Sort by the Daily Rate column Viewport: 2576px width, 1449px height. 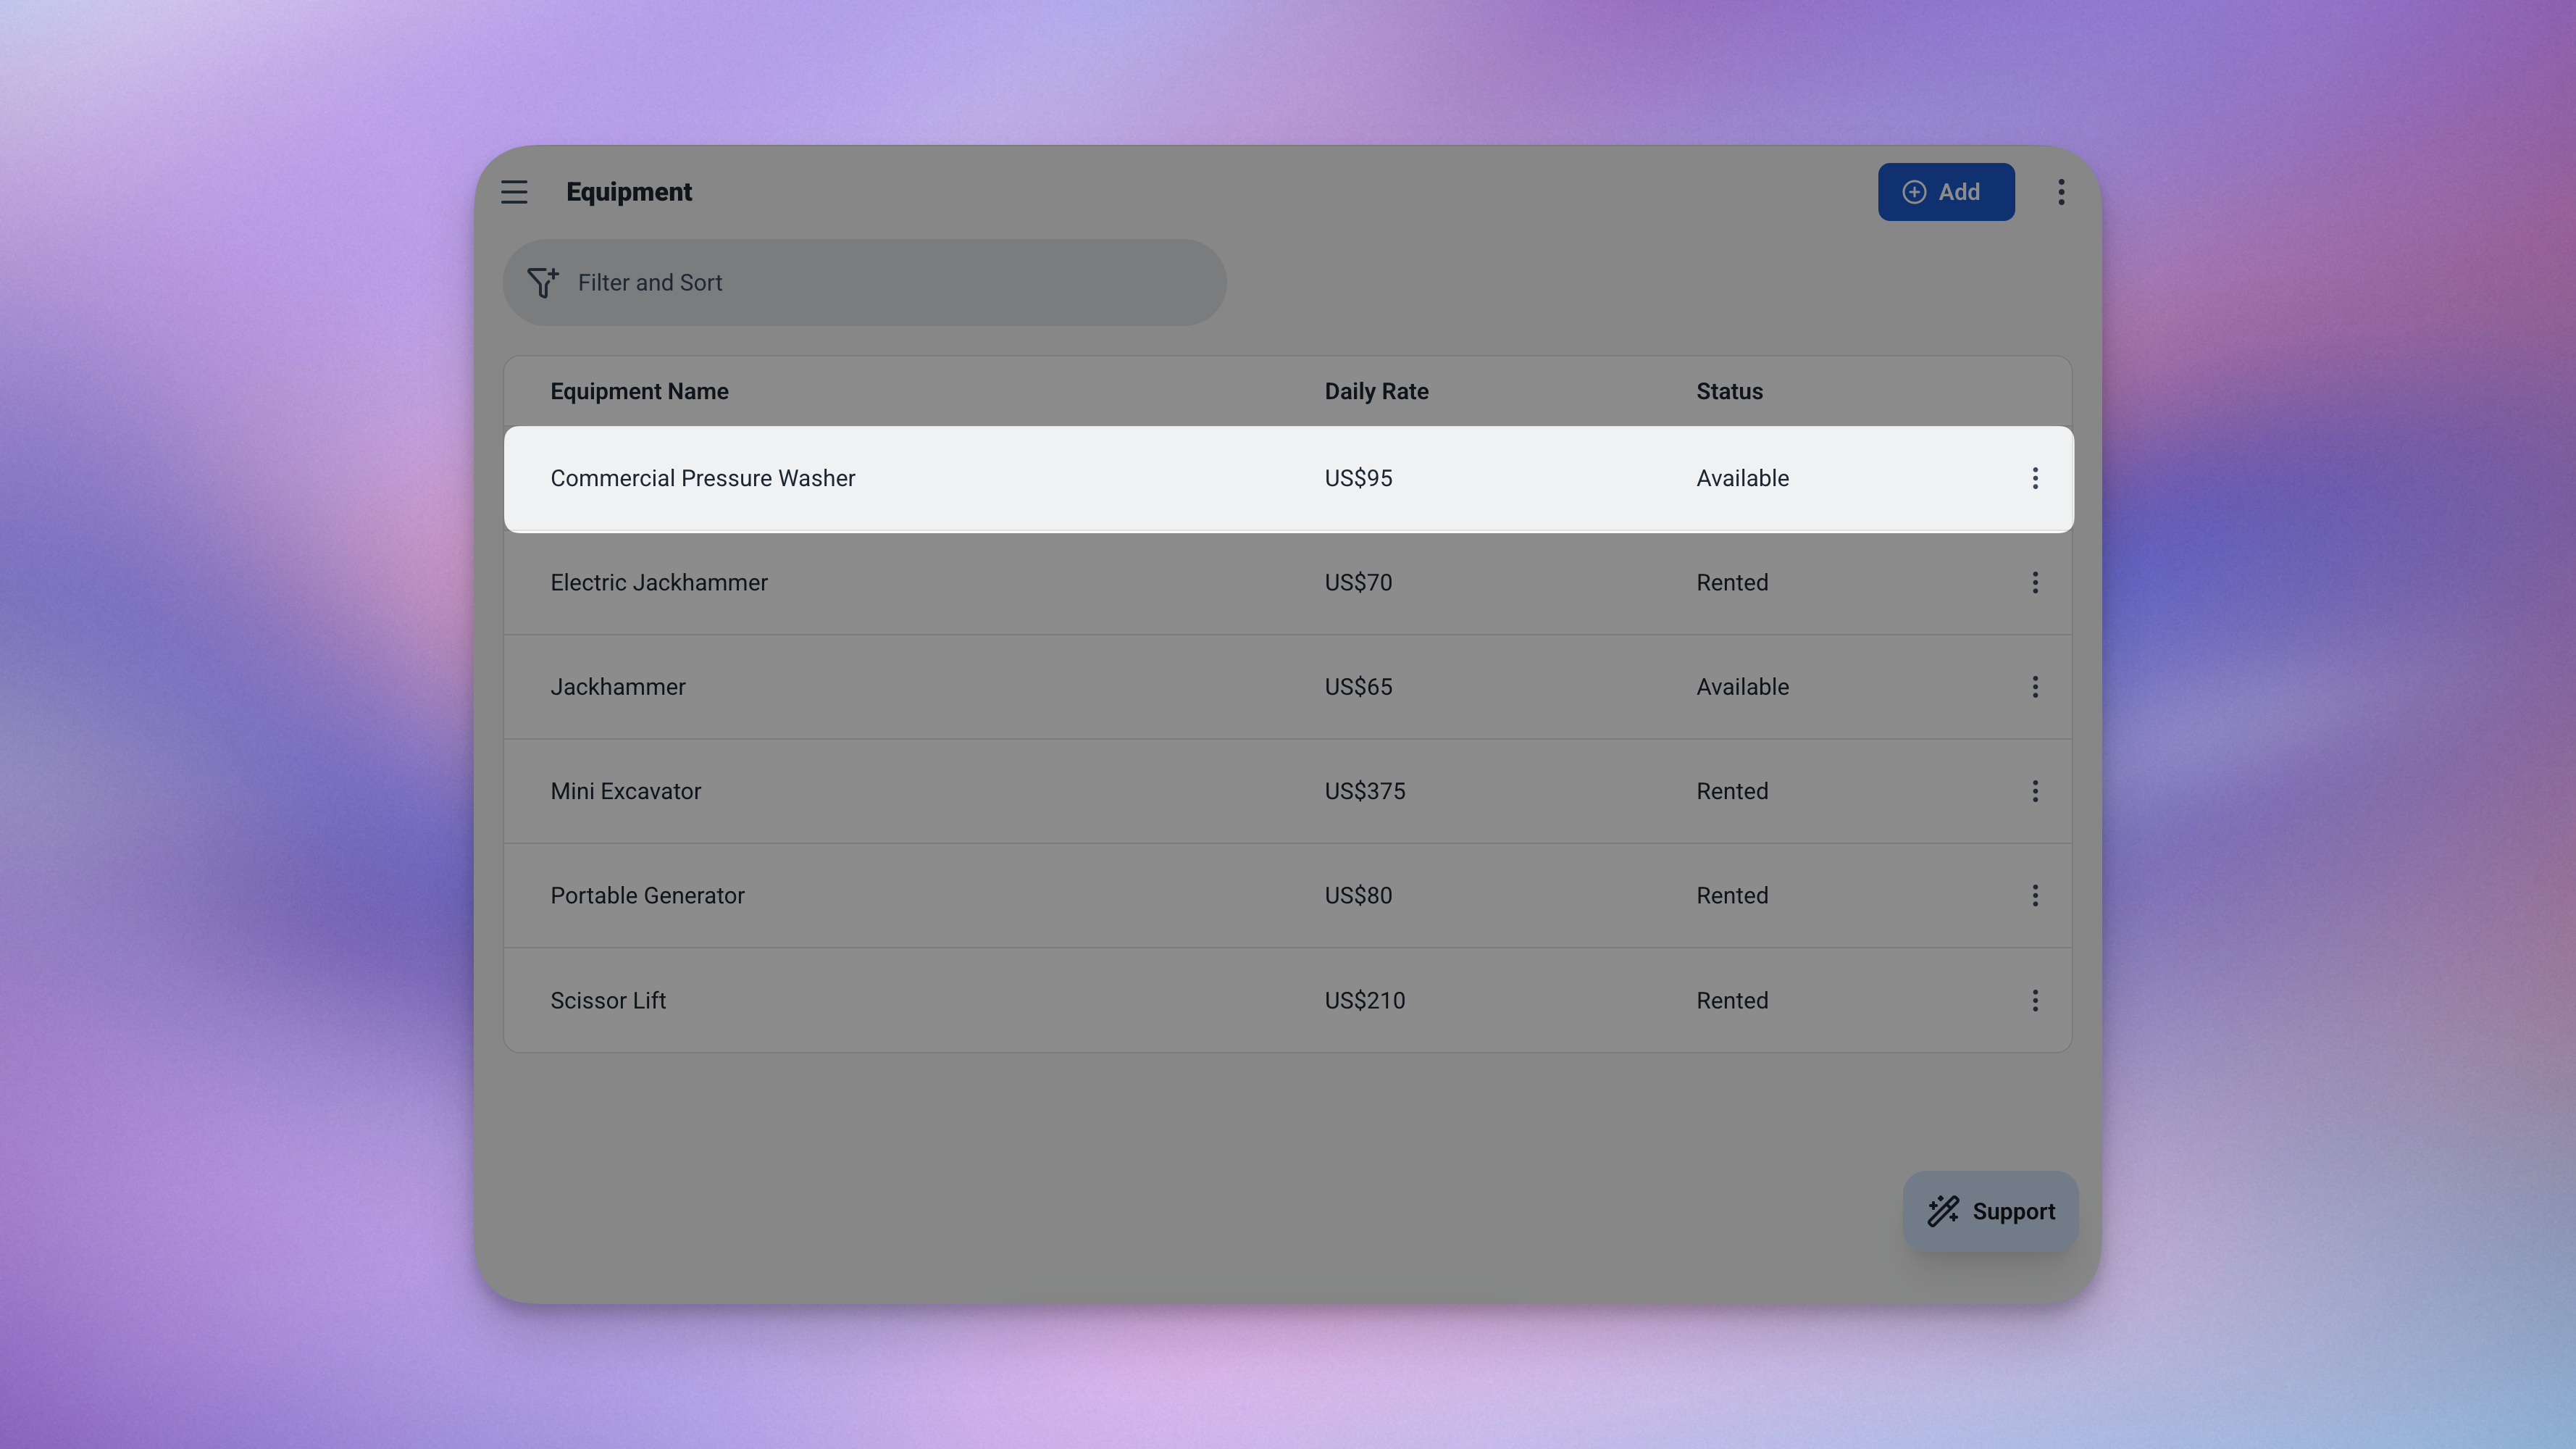coord(1376,391)
